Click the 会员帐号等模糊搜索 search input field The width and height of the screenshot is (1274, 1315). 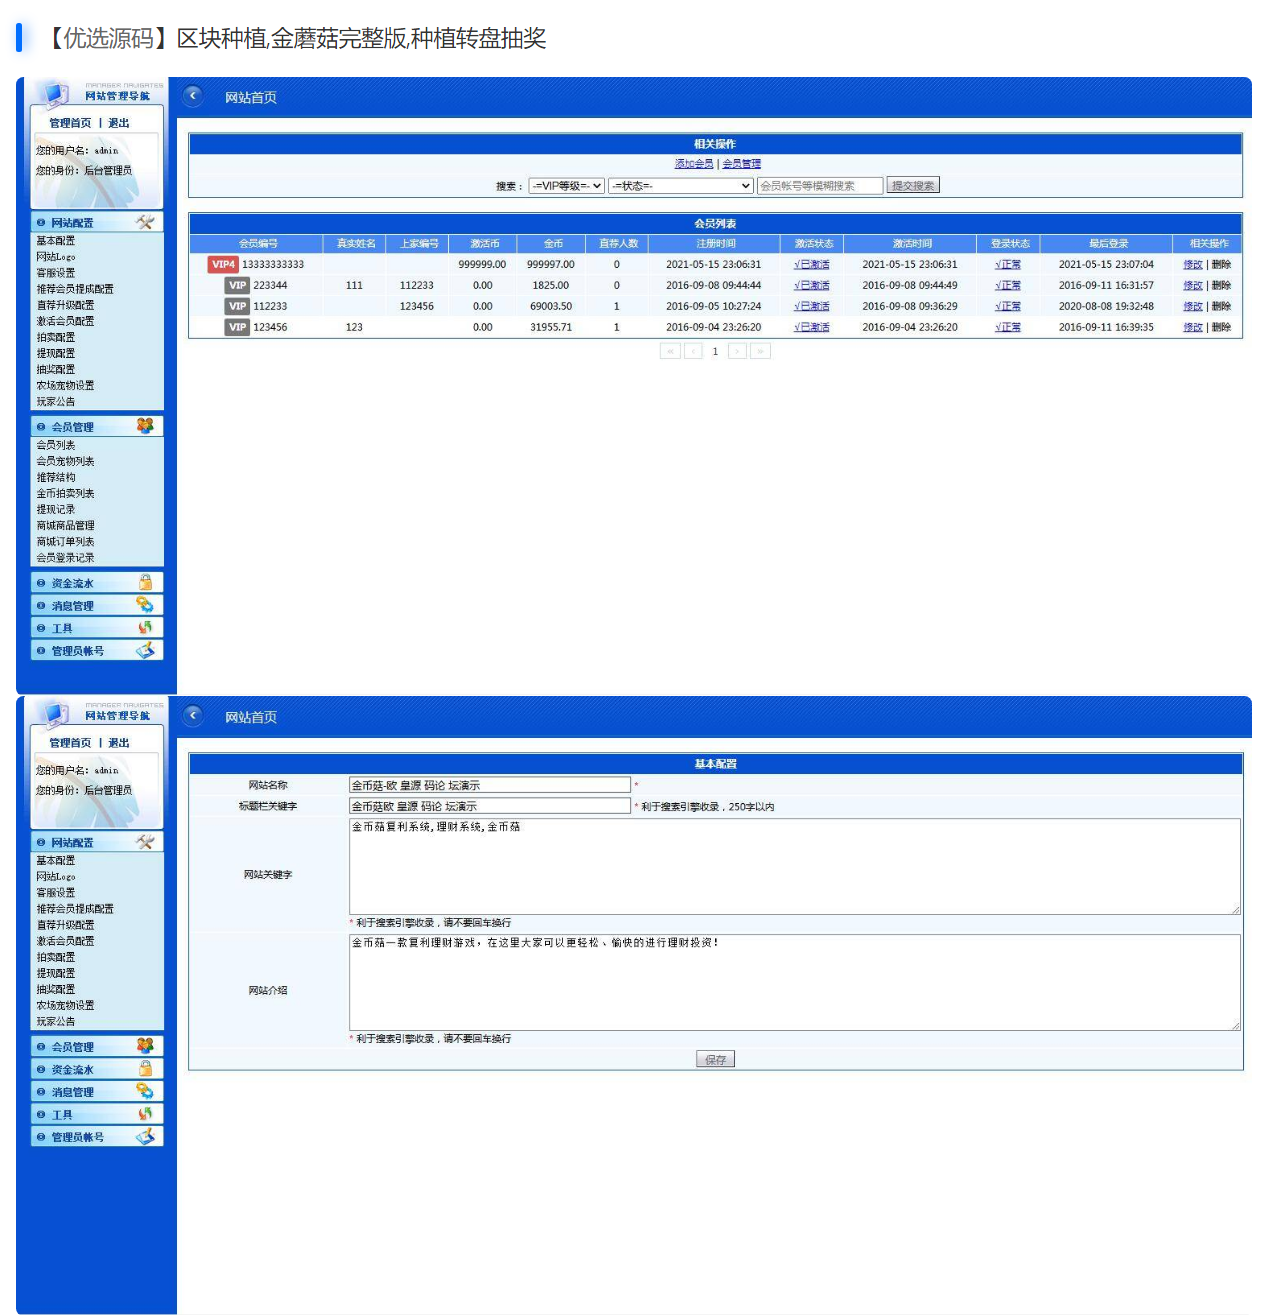820,186
